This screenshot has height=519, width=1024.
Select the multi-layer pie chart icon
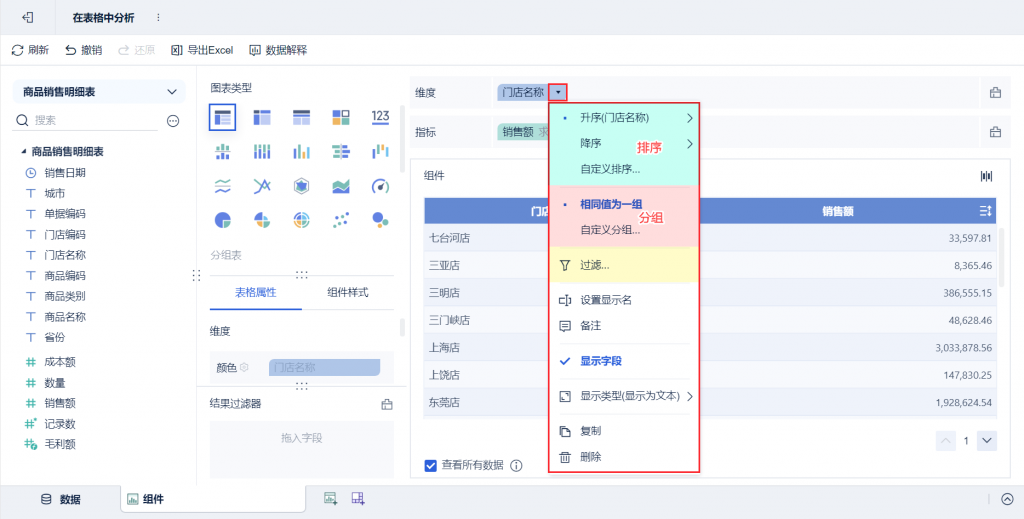tap(301, 220)
